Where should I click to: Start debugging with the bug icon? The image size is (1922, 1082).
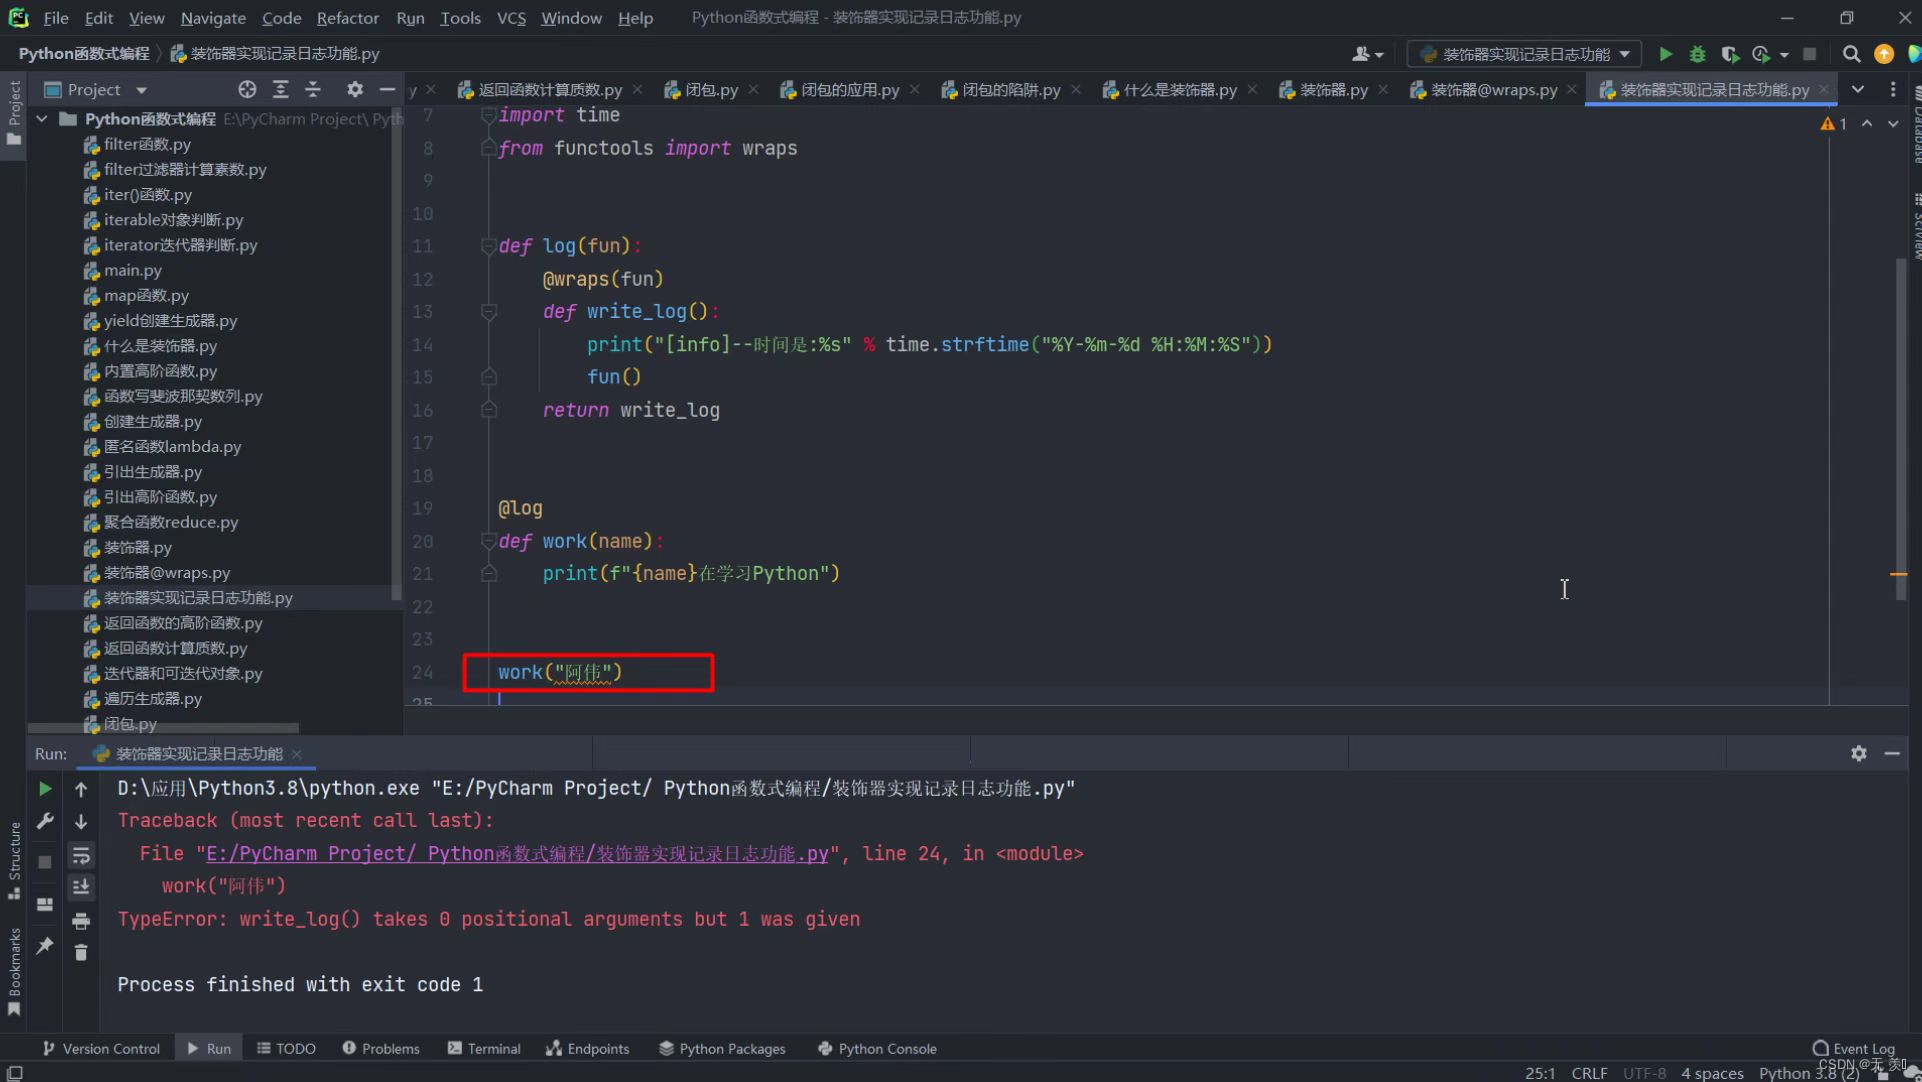tap(1697, 54)
